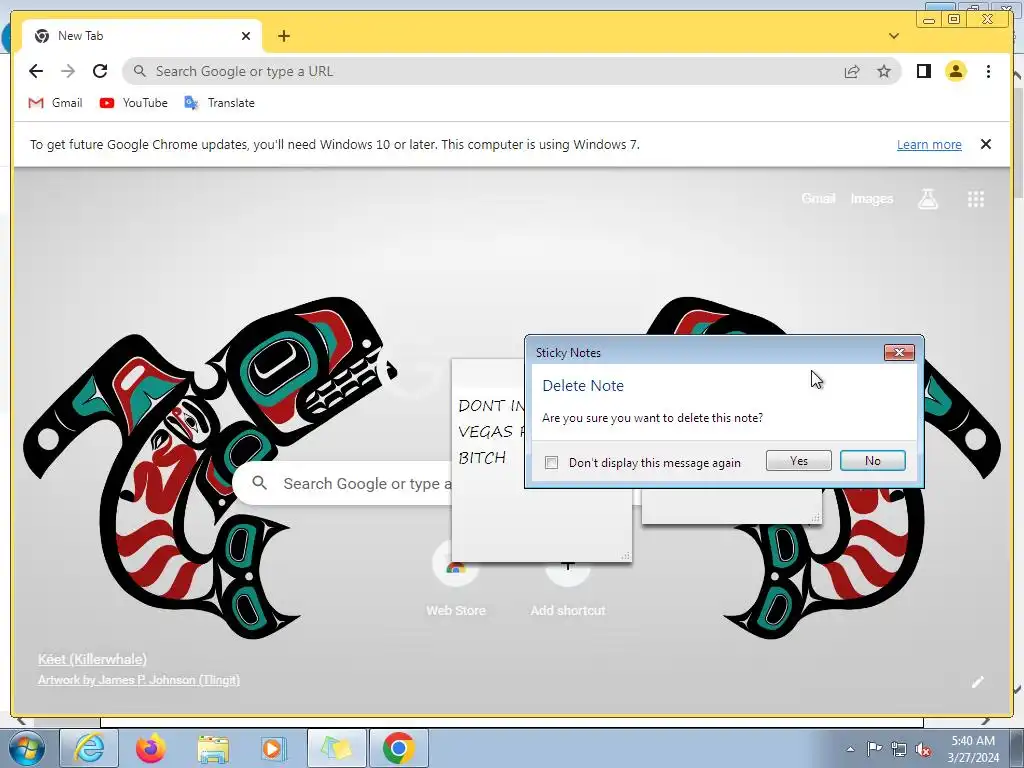Open the Gmail bookmark
The height and width of the screenshot is (768, 1024).
[56, 103]
